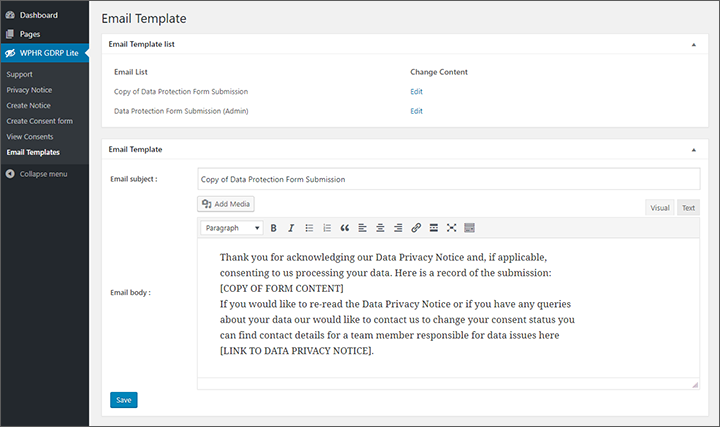720x427 pixels.
Task: Center align the email body text
Action: [x=380, y=228]
